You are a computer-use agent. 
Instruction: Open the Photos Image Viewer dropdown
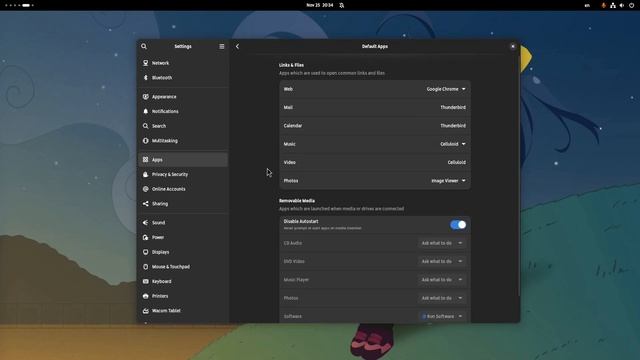pyautogui.click(x=448, y=181)
